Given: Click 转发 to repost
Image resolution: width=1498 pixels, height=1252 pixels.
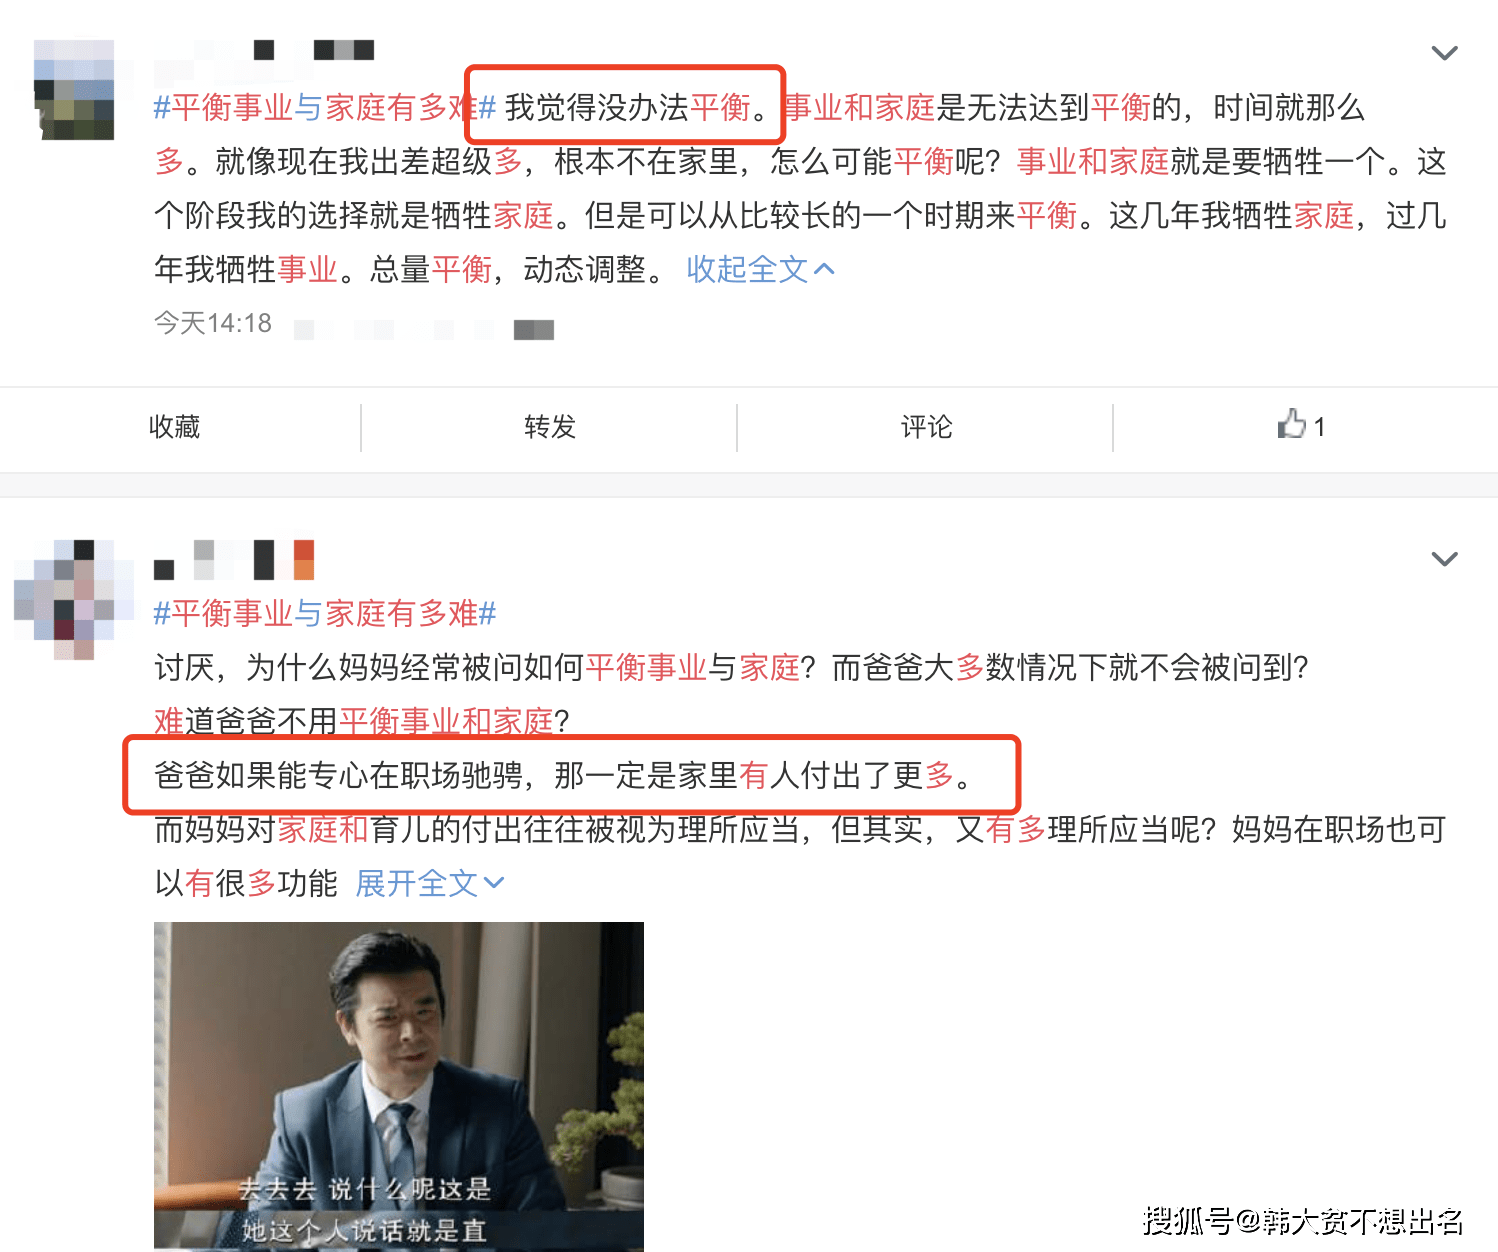Looking at the screenshot, I should pos(550,427).
